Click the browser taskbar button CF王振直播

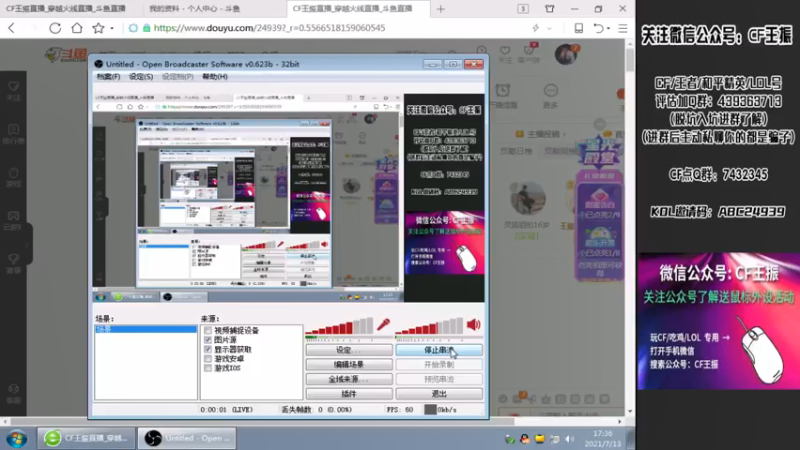[x=86, y=438]
